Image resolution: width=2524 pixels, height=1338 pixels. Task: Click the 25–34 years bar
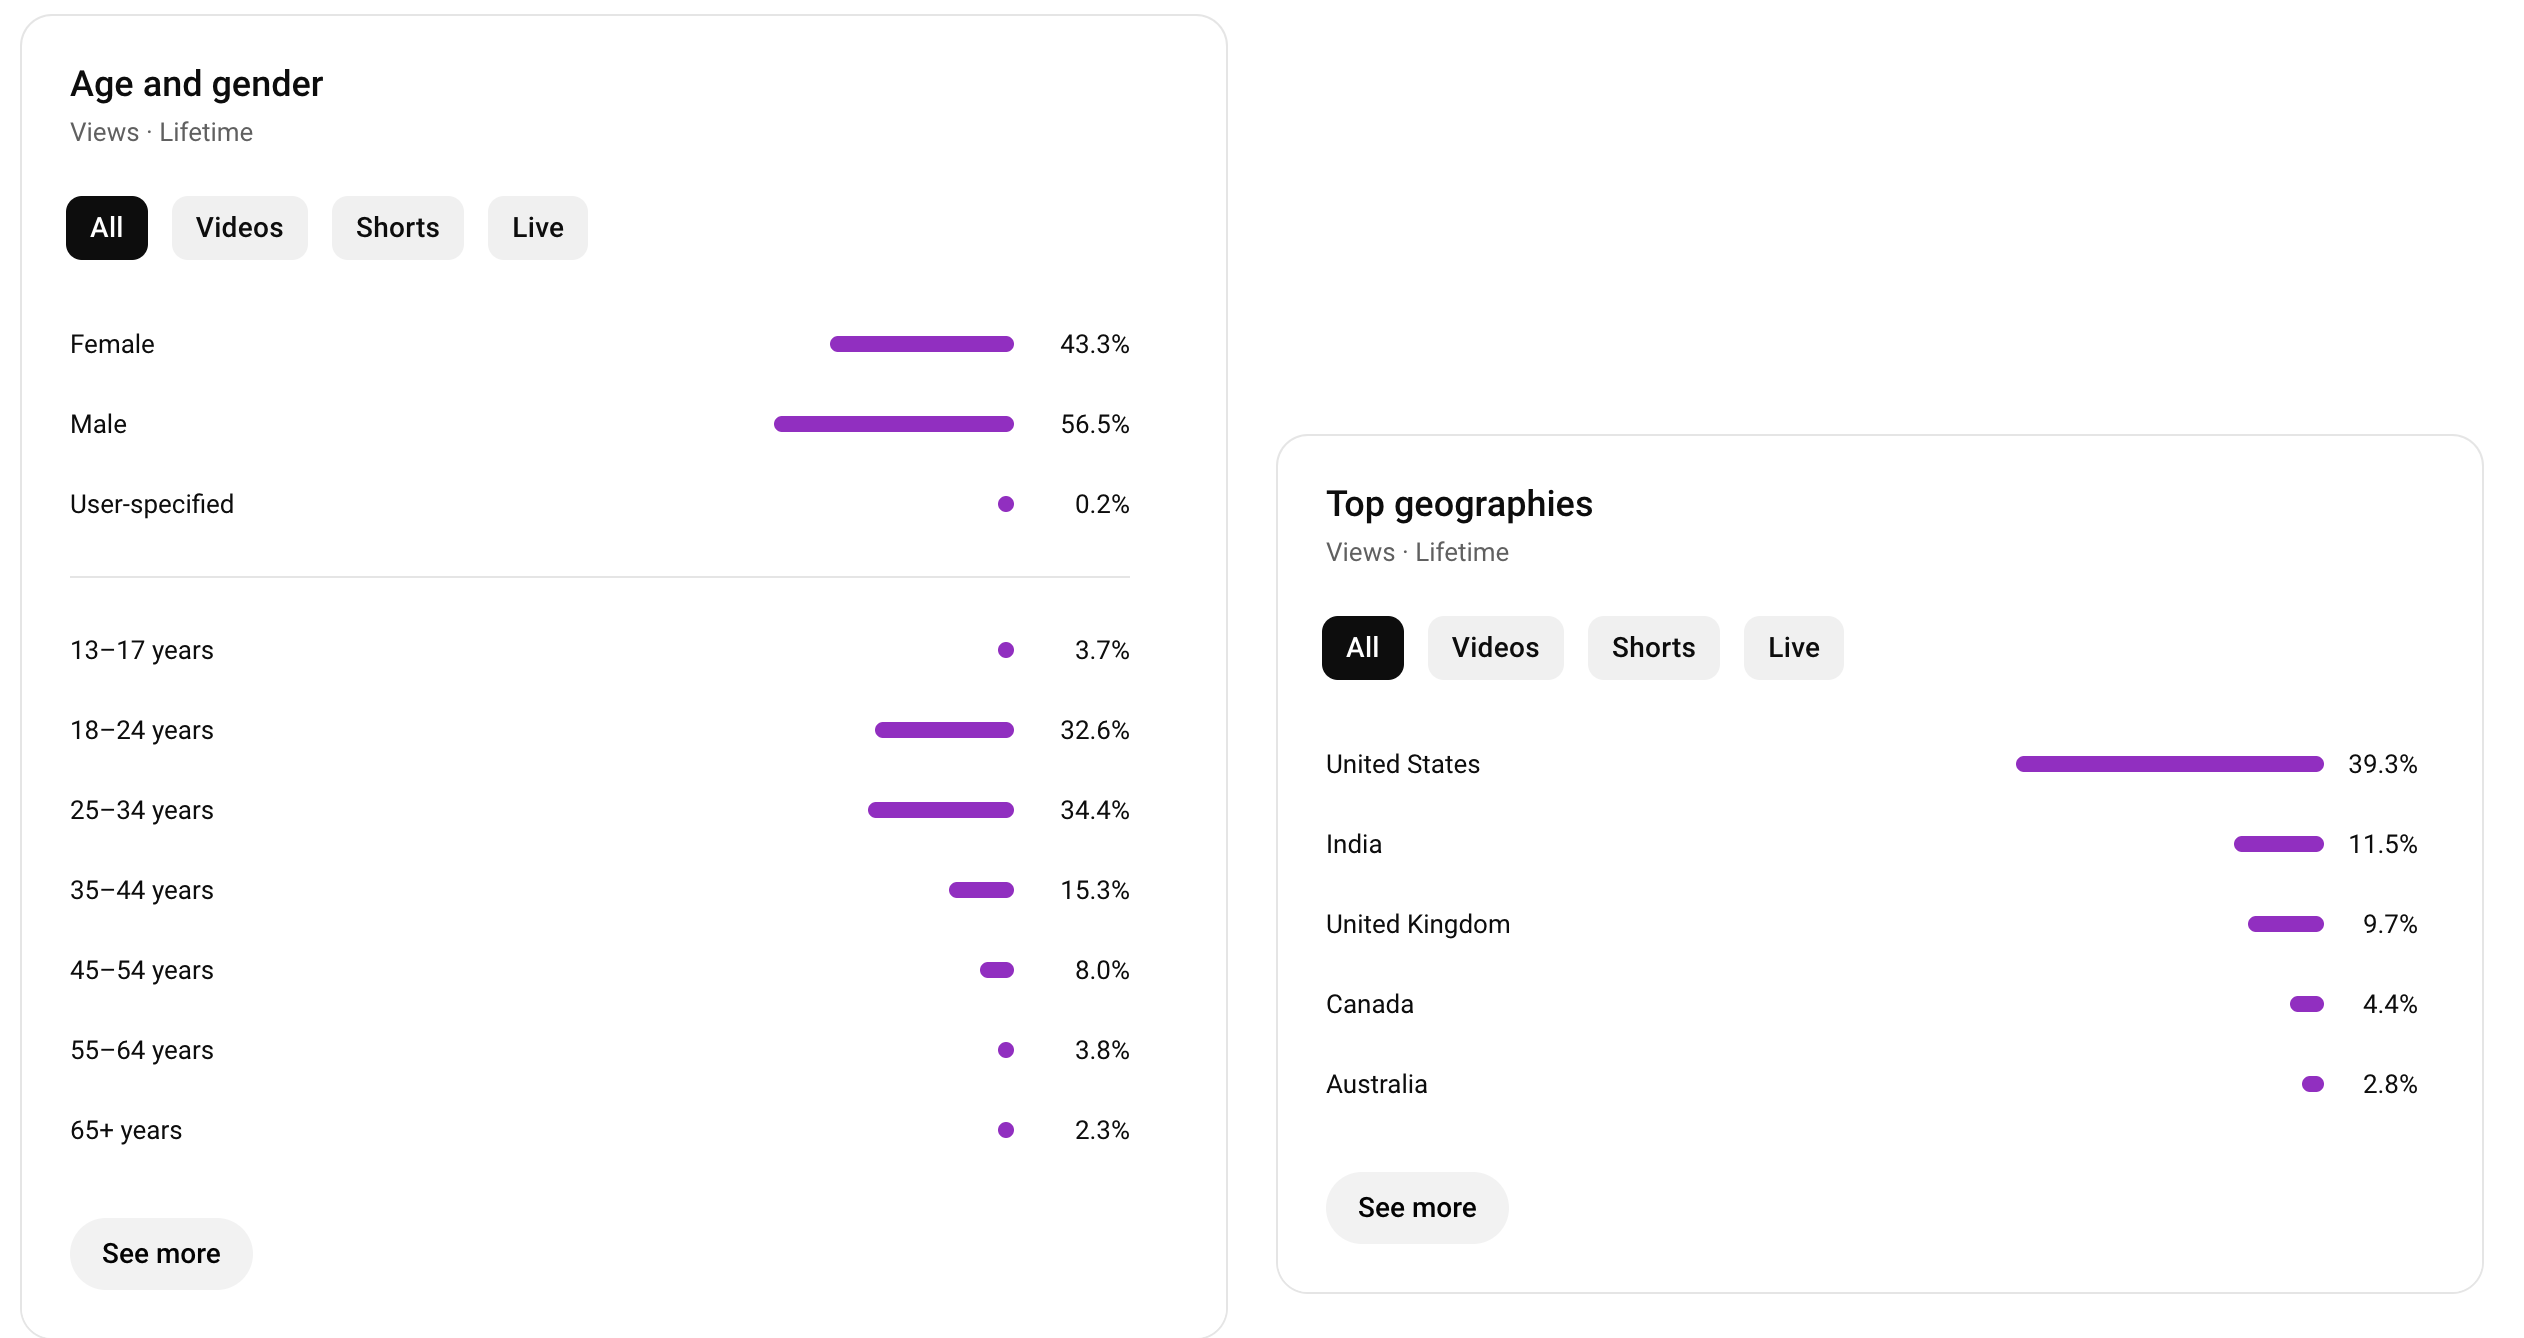[941, 810]
